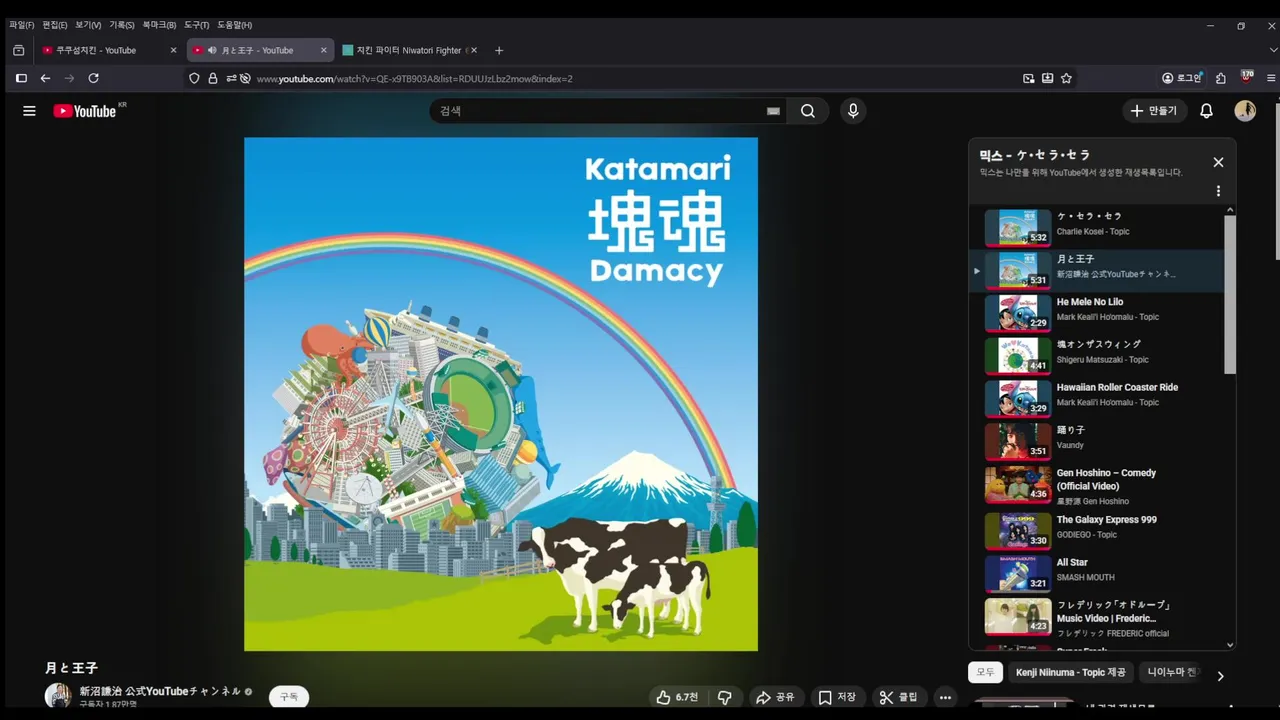Select the 모두 filter chip
The width and height of the screenshot is (1280, 720).
pyautogui.click(x=986, y=672)
